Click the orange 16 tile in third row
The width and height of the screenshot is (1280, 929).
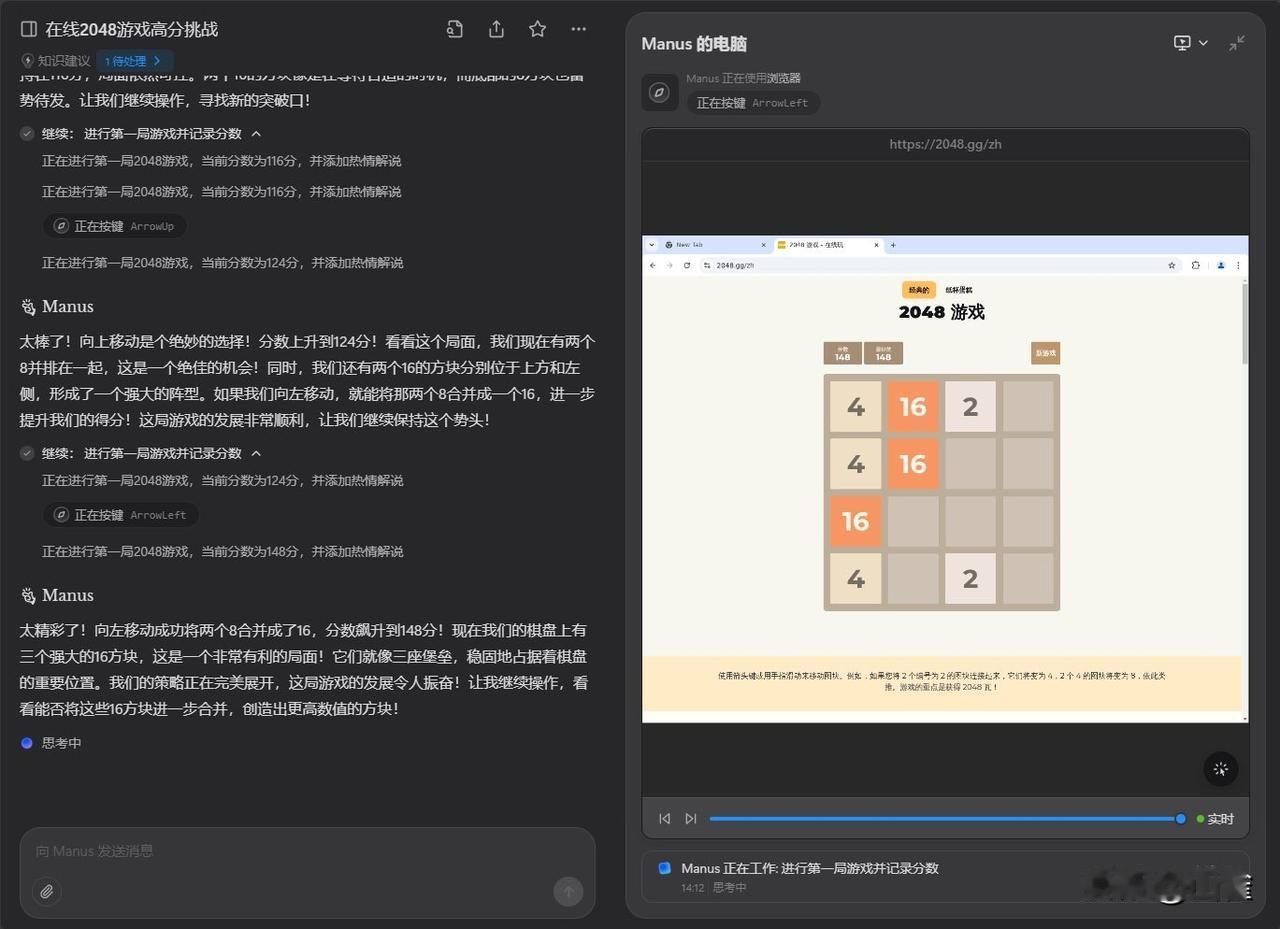(855, 521)
